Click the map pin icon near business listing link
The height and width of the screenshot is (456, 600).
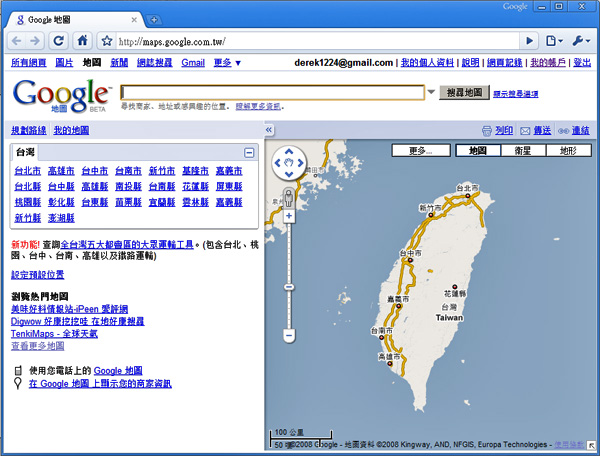pyautogui.click(x=18, y=383)
